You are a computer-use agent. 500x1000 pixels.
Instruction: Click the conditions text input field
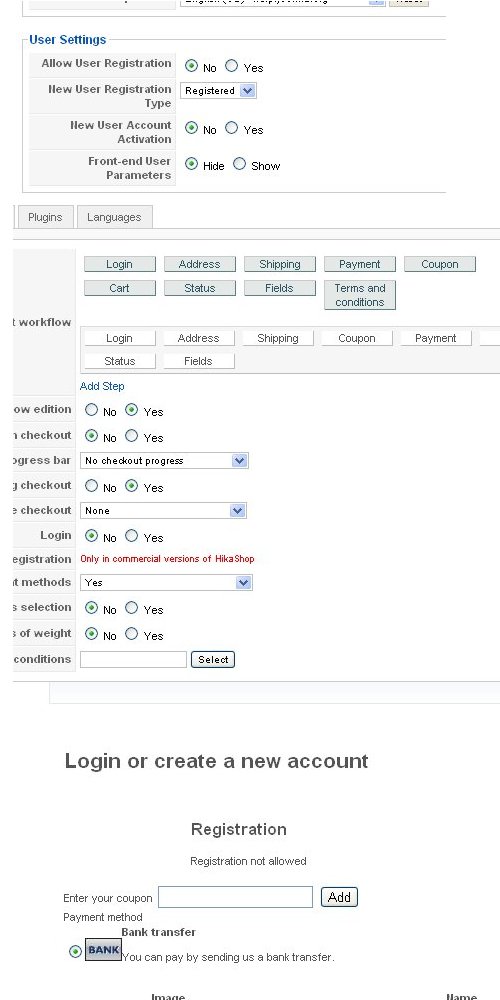click(x=133, y=659)
